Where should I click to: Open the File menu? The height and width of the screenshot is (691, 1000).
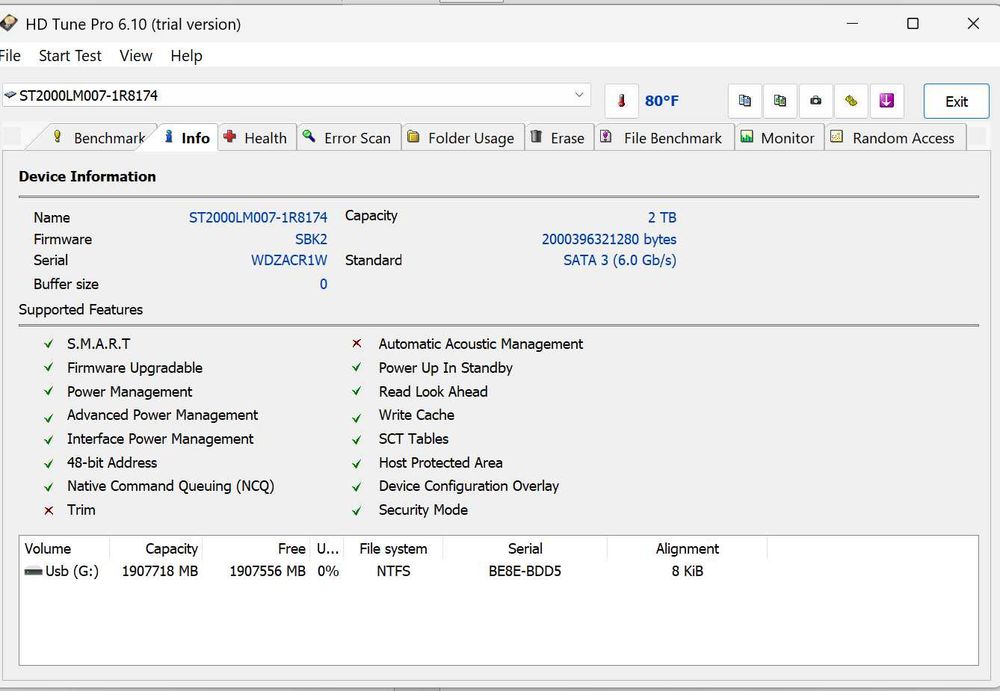pyautogui.click(x=10, y=56)
